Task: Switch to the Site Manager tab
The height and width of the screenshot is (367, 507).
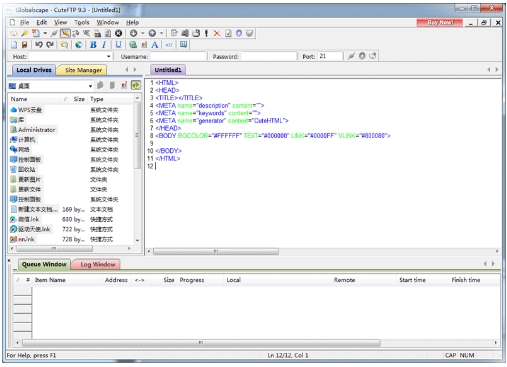Action: coord(83,70)
